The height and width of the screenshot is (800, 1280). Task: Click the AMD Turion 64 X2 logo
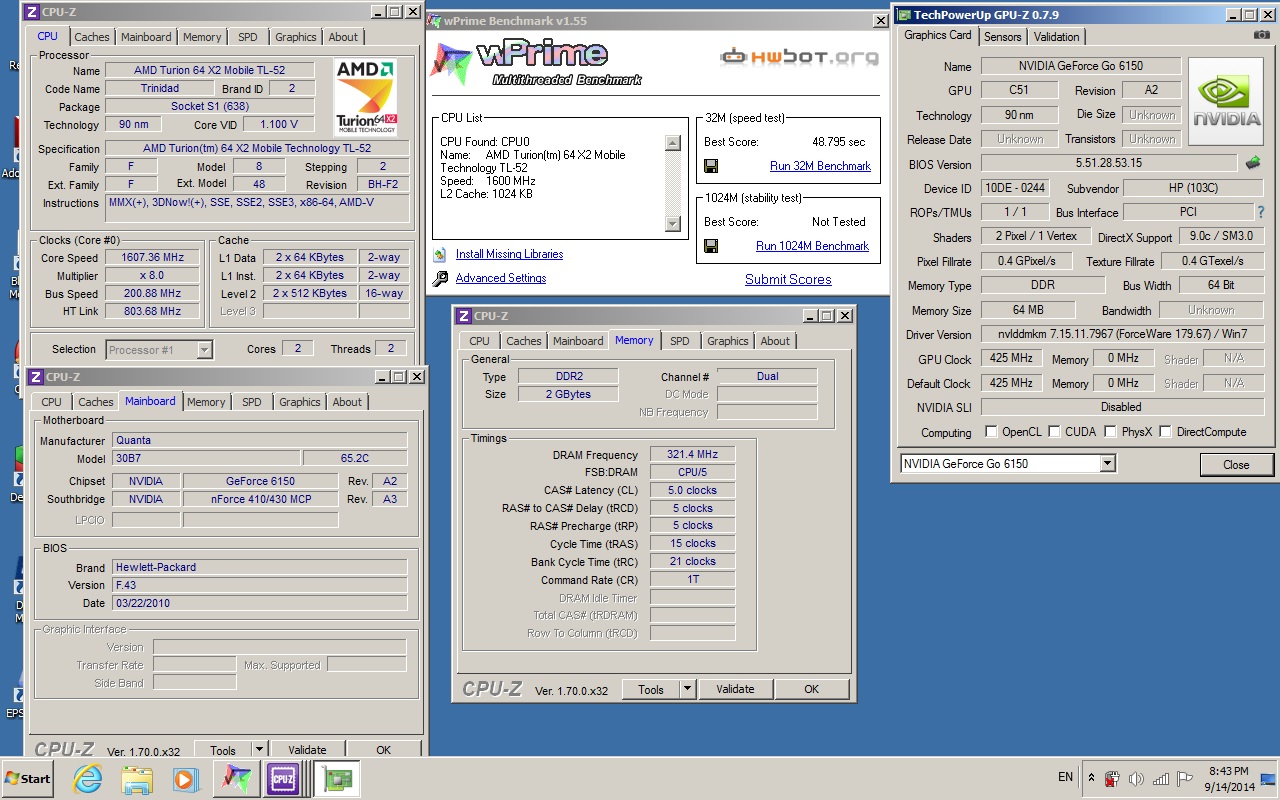366,97
